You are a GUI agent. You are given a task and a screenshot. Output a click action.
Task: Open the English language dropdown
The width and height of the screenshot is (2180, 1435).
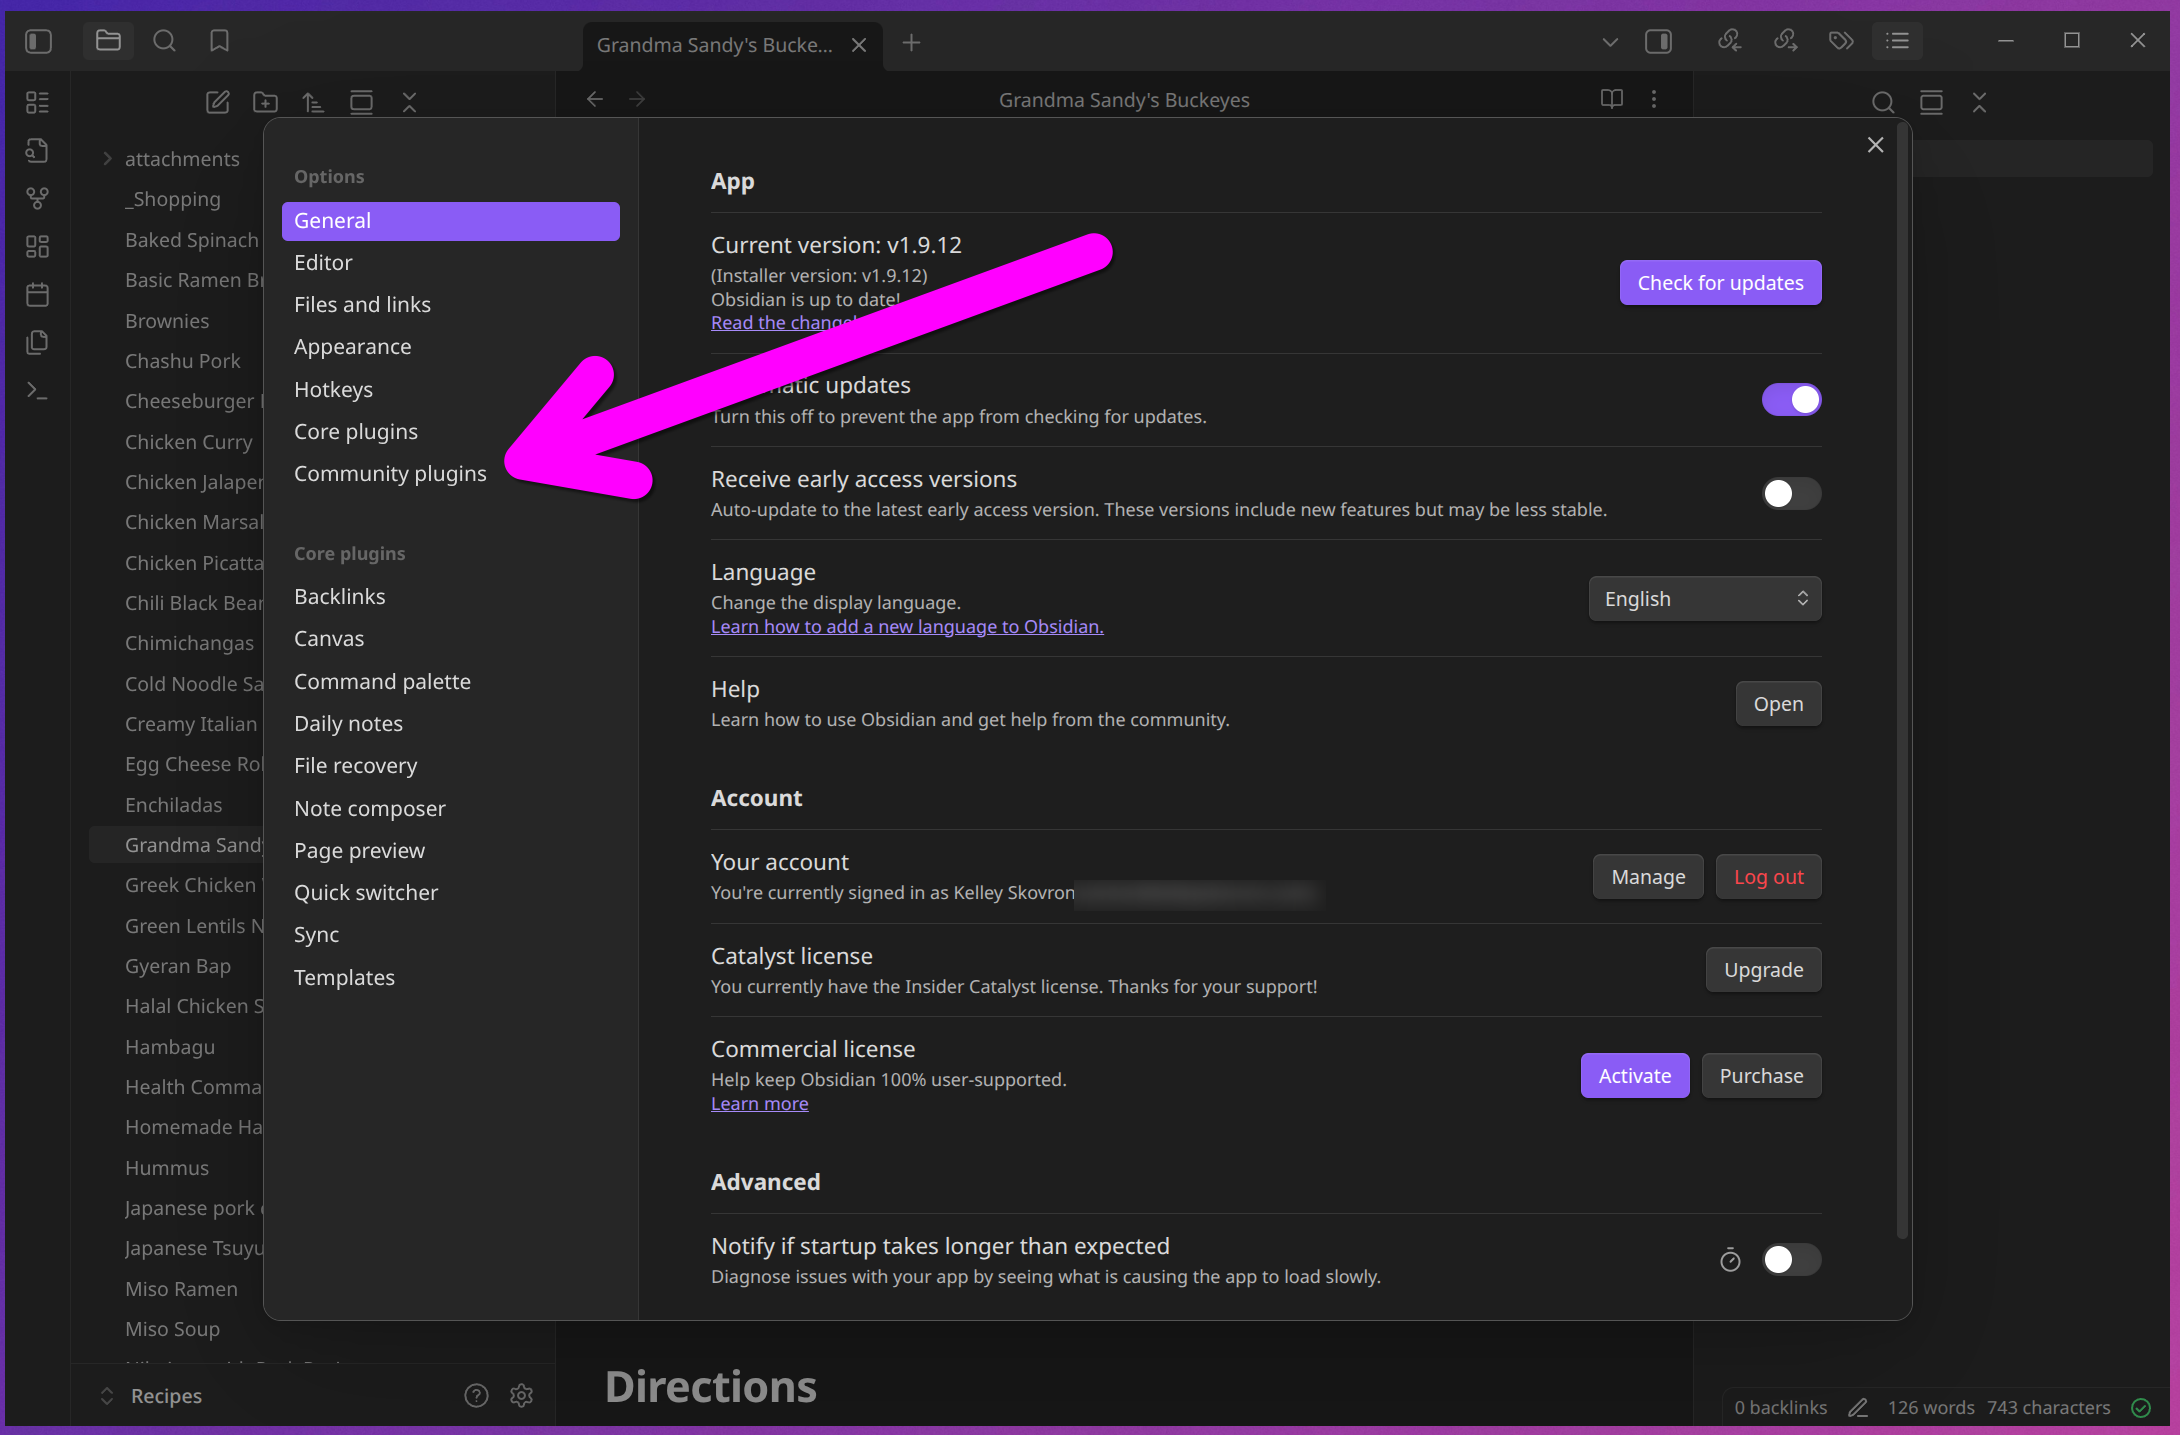pyautogui.click(x=1704, y=599)
